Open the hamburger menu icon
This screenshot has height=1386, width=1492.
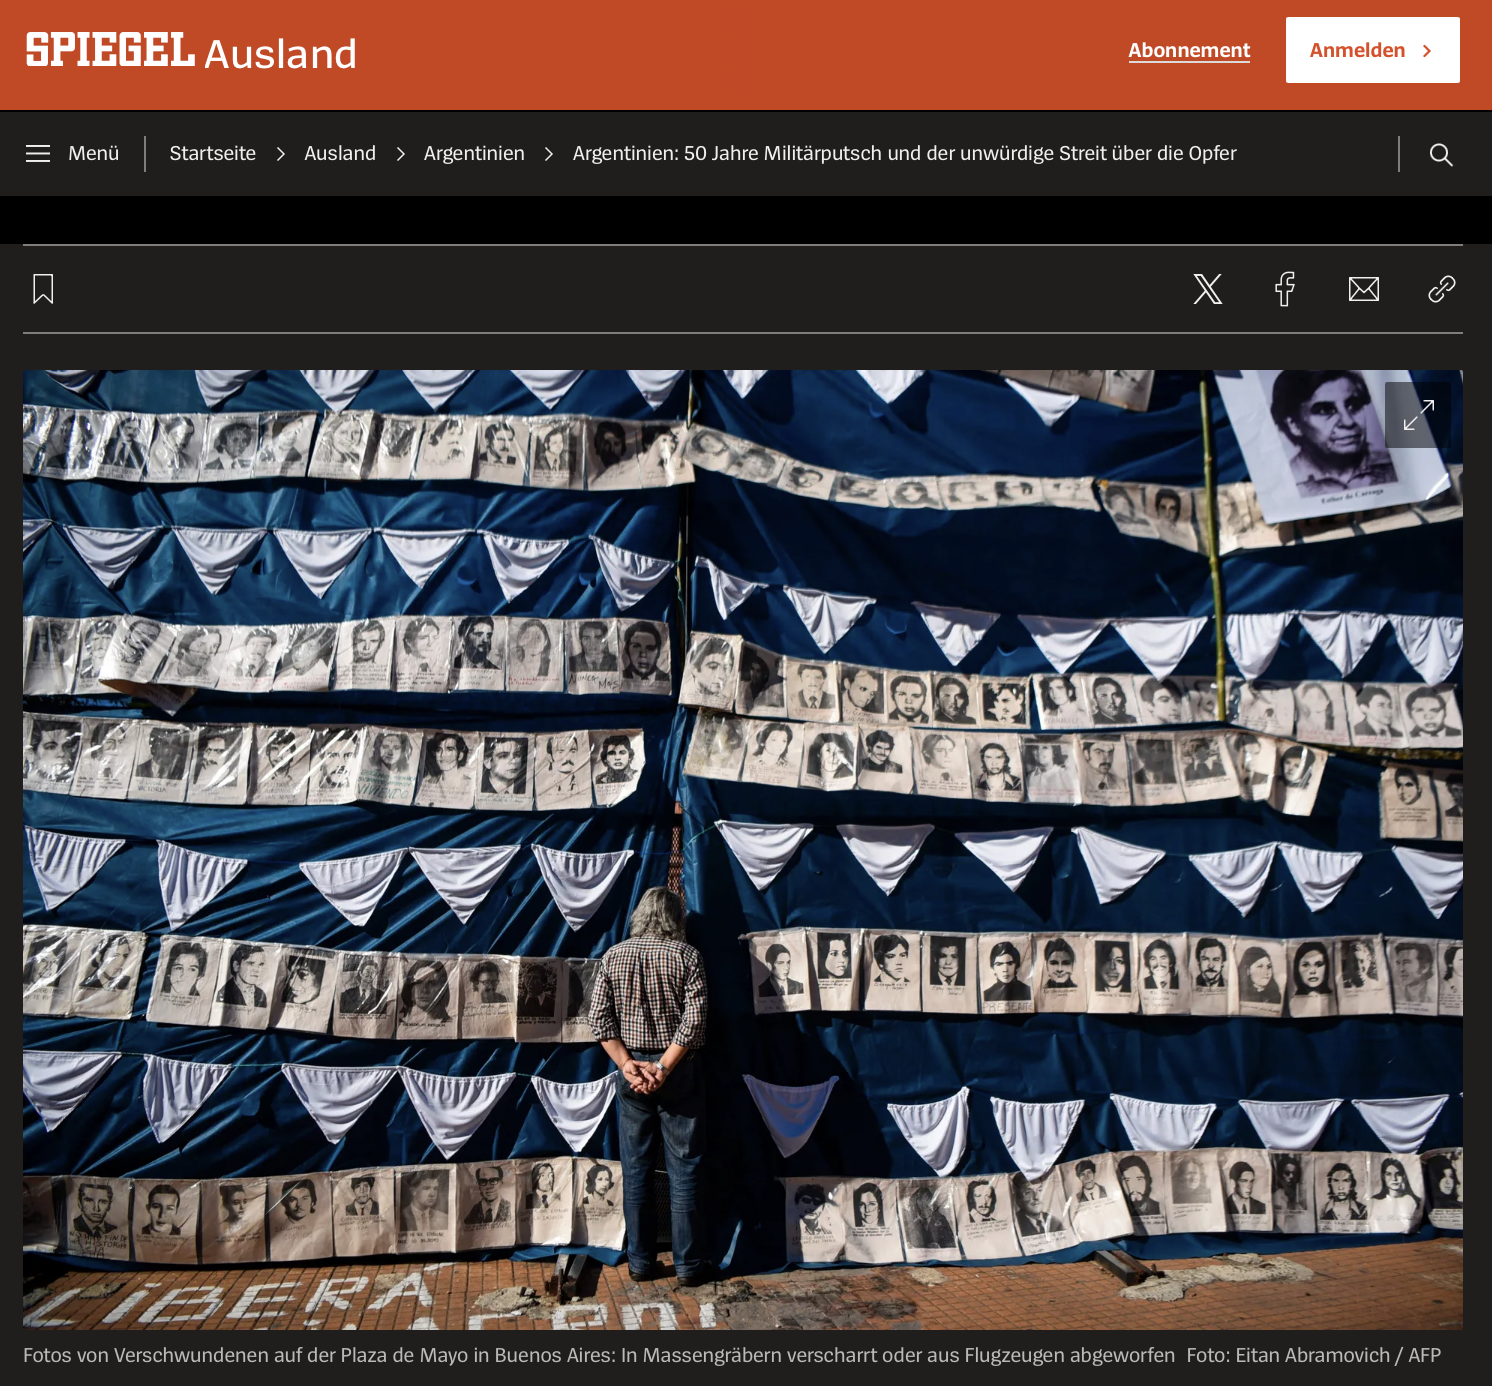point(38,153)
